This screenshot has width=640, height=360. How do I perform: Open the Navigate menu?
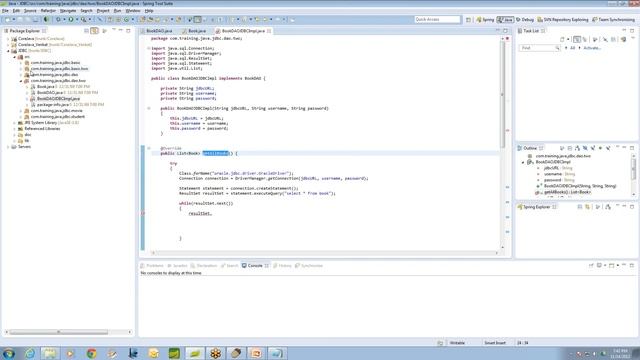[68, 11]
